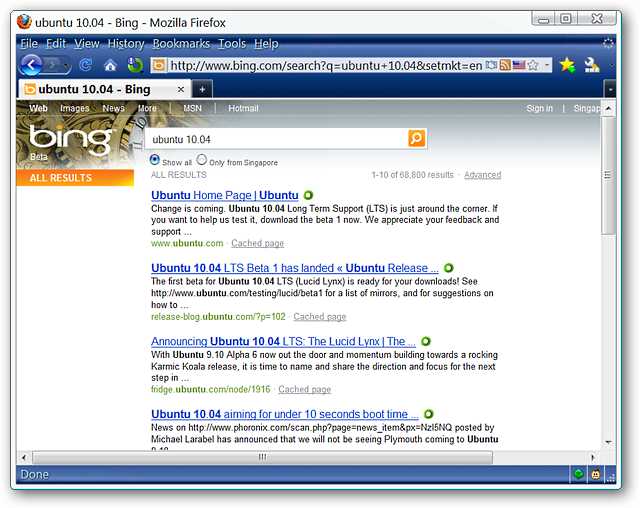Image resolution: width=640 pixels, height=508 pixels.
Task: Open Cached page for fridge.ubuntu.com
Action: click(x=304, y=390)
